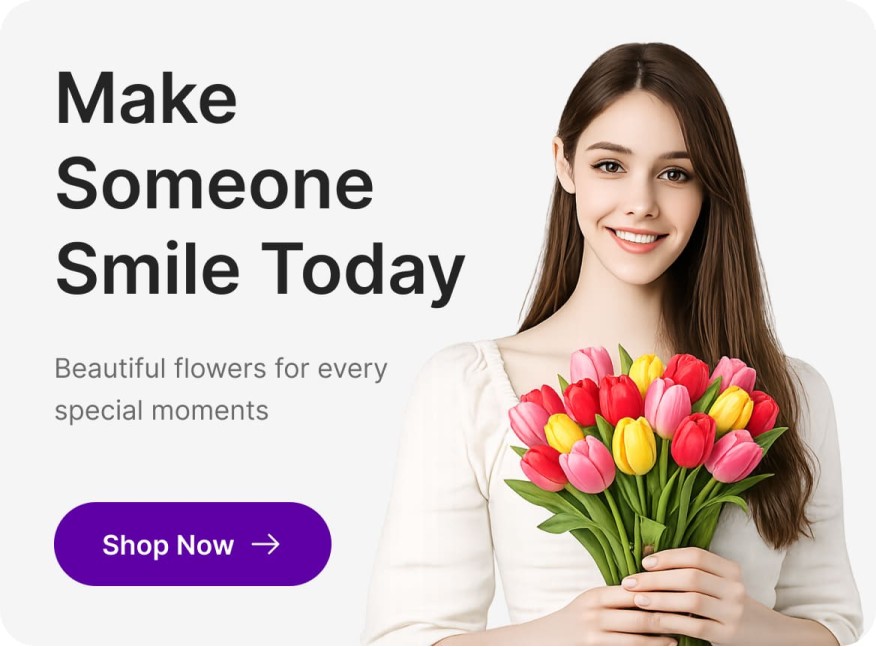Click the woman's smile
Image resolution: width=876 pixels, height=647 pixels.
637,239
